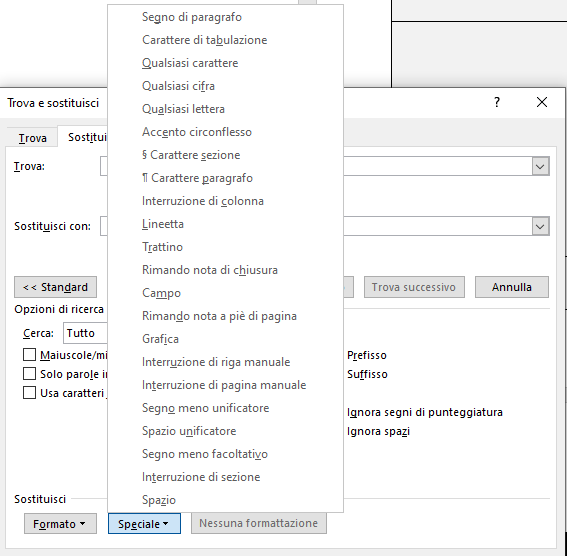This screenshot has height=556, width=567.
Task: Pick 'Campo' menu entry
Action: [x=225, y=293]
